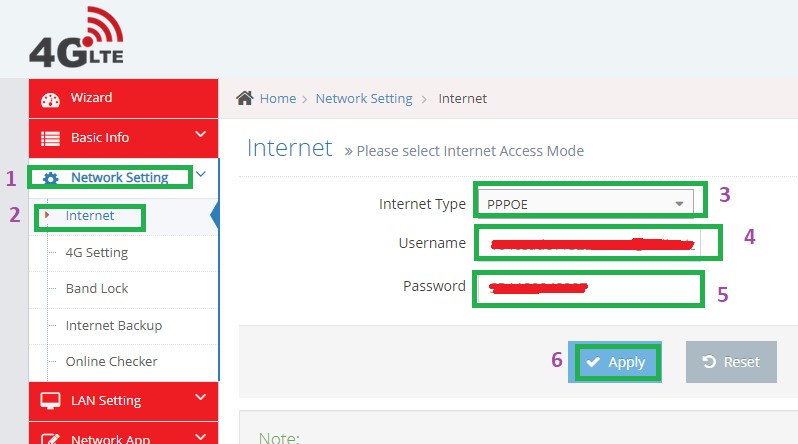Go to Online Checker in sidebar

pyautogui.click(x=111, y=361)
